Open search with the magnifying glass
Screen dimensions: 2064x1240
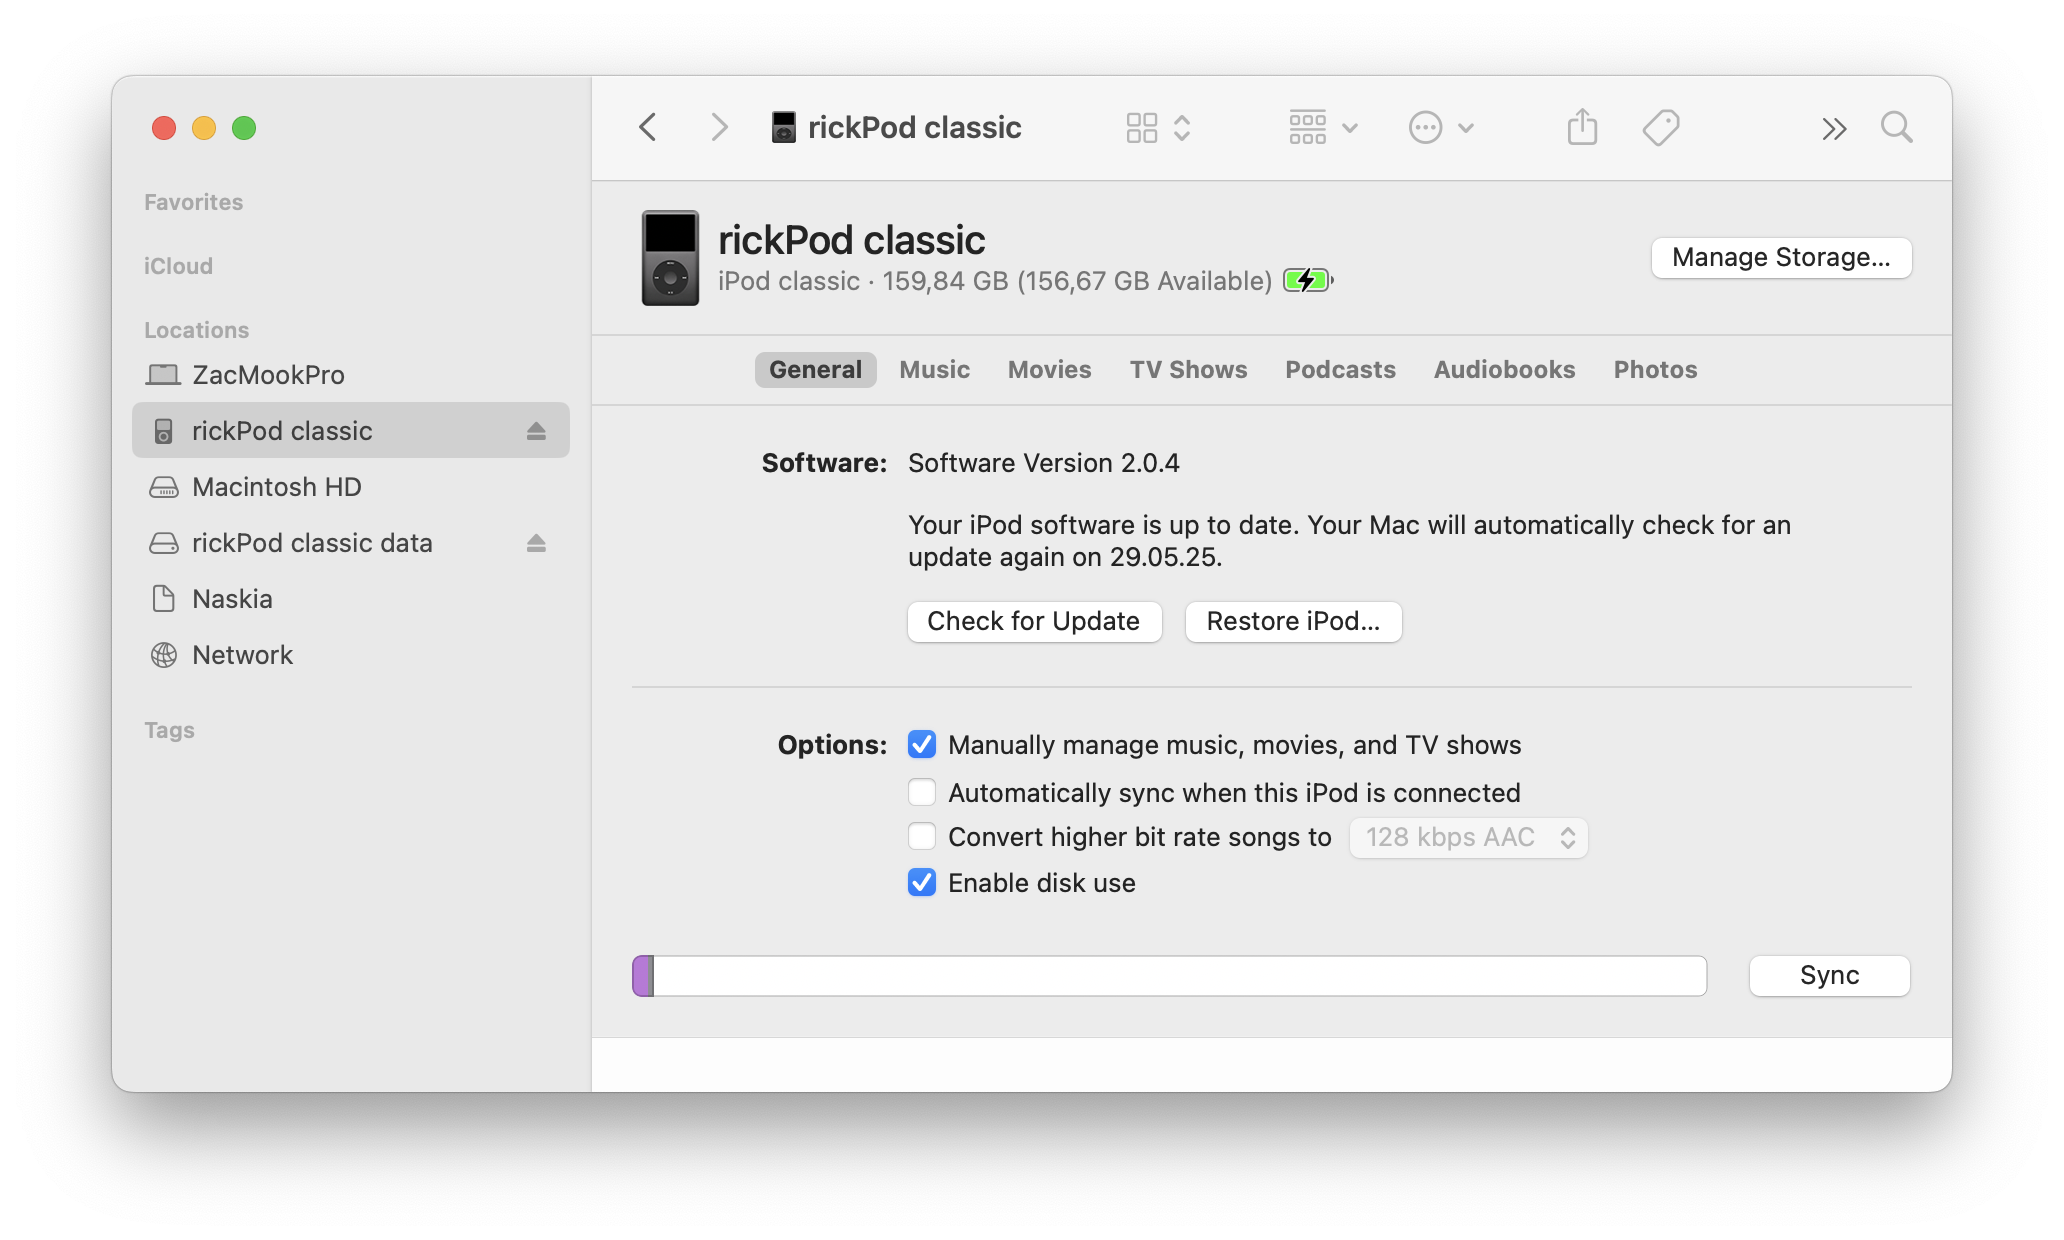1896,127
